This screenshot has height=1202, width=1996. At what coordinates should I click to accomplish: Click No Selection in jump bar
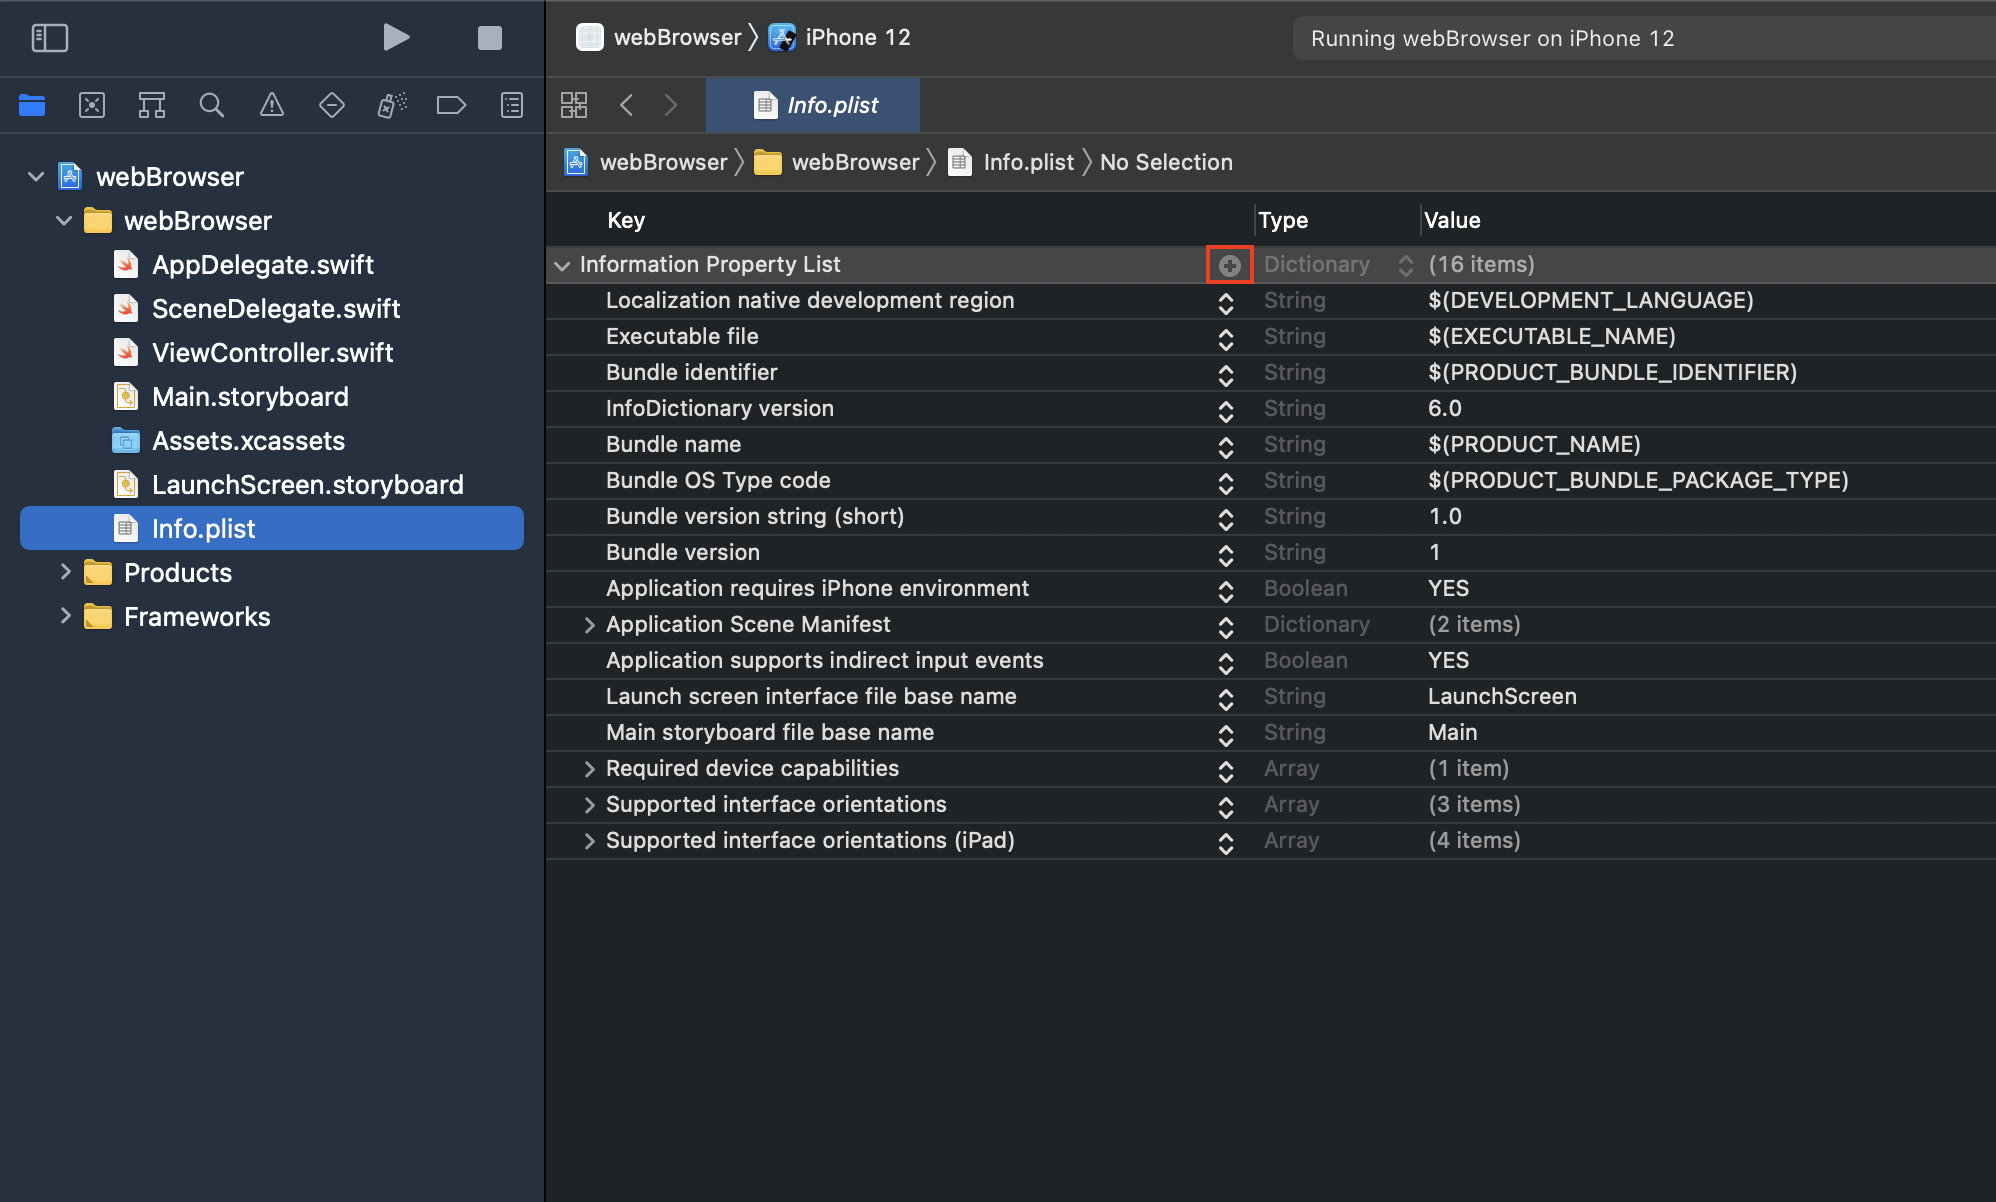(1166, 162)
